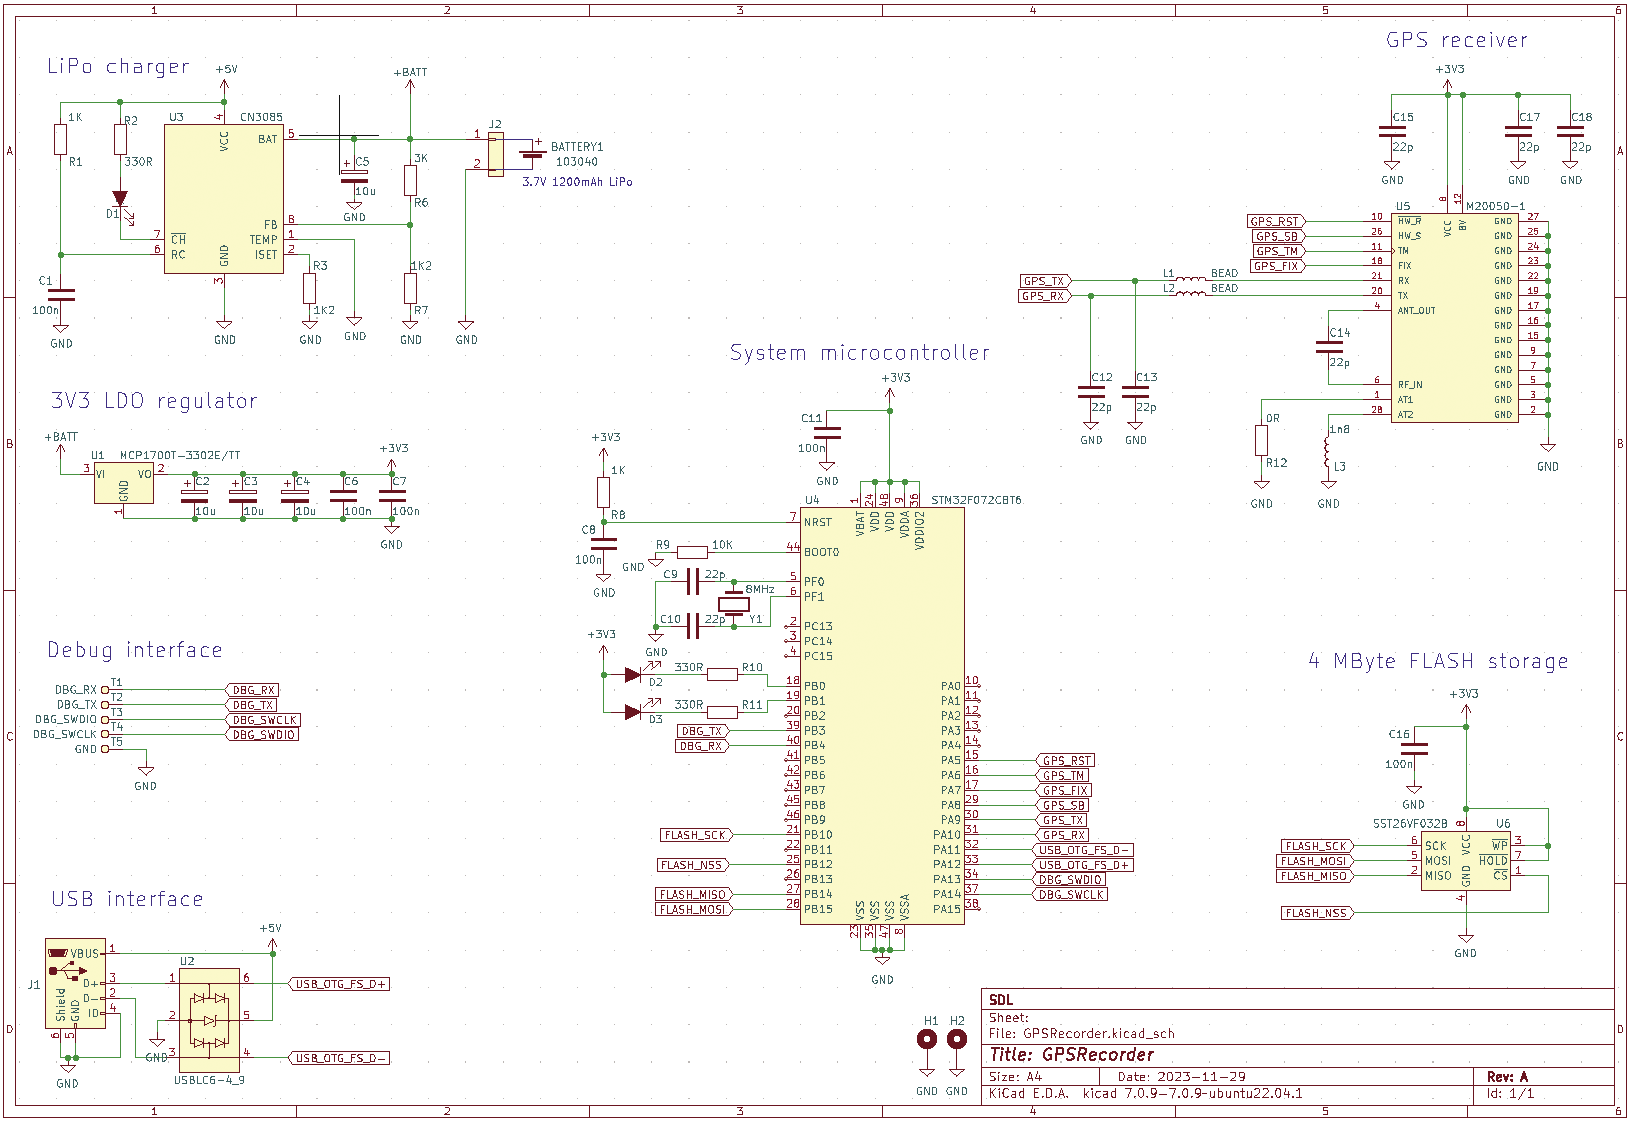The width and height of the screenshot is (1631, 1122).
Task: Click the USB connector J1 symbol
Action: [x=75, y=983]
